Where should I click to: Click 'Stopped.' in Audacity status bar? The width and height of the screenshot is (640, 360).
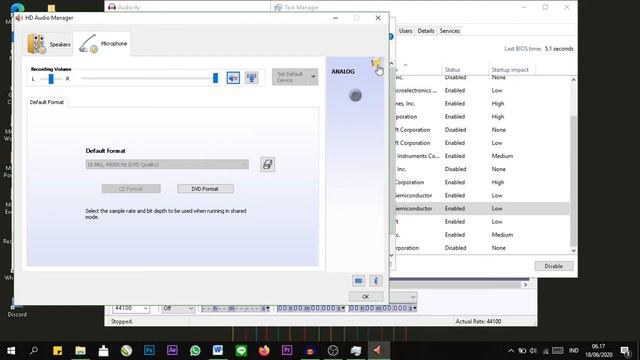tap(122, 322)
